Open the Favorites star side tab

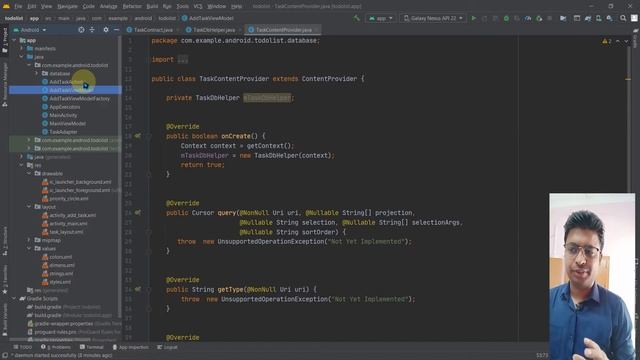point(4,280)
